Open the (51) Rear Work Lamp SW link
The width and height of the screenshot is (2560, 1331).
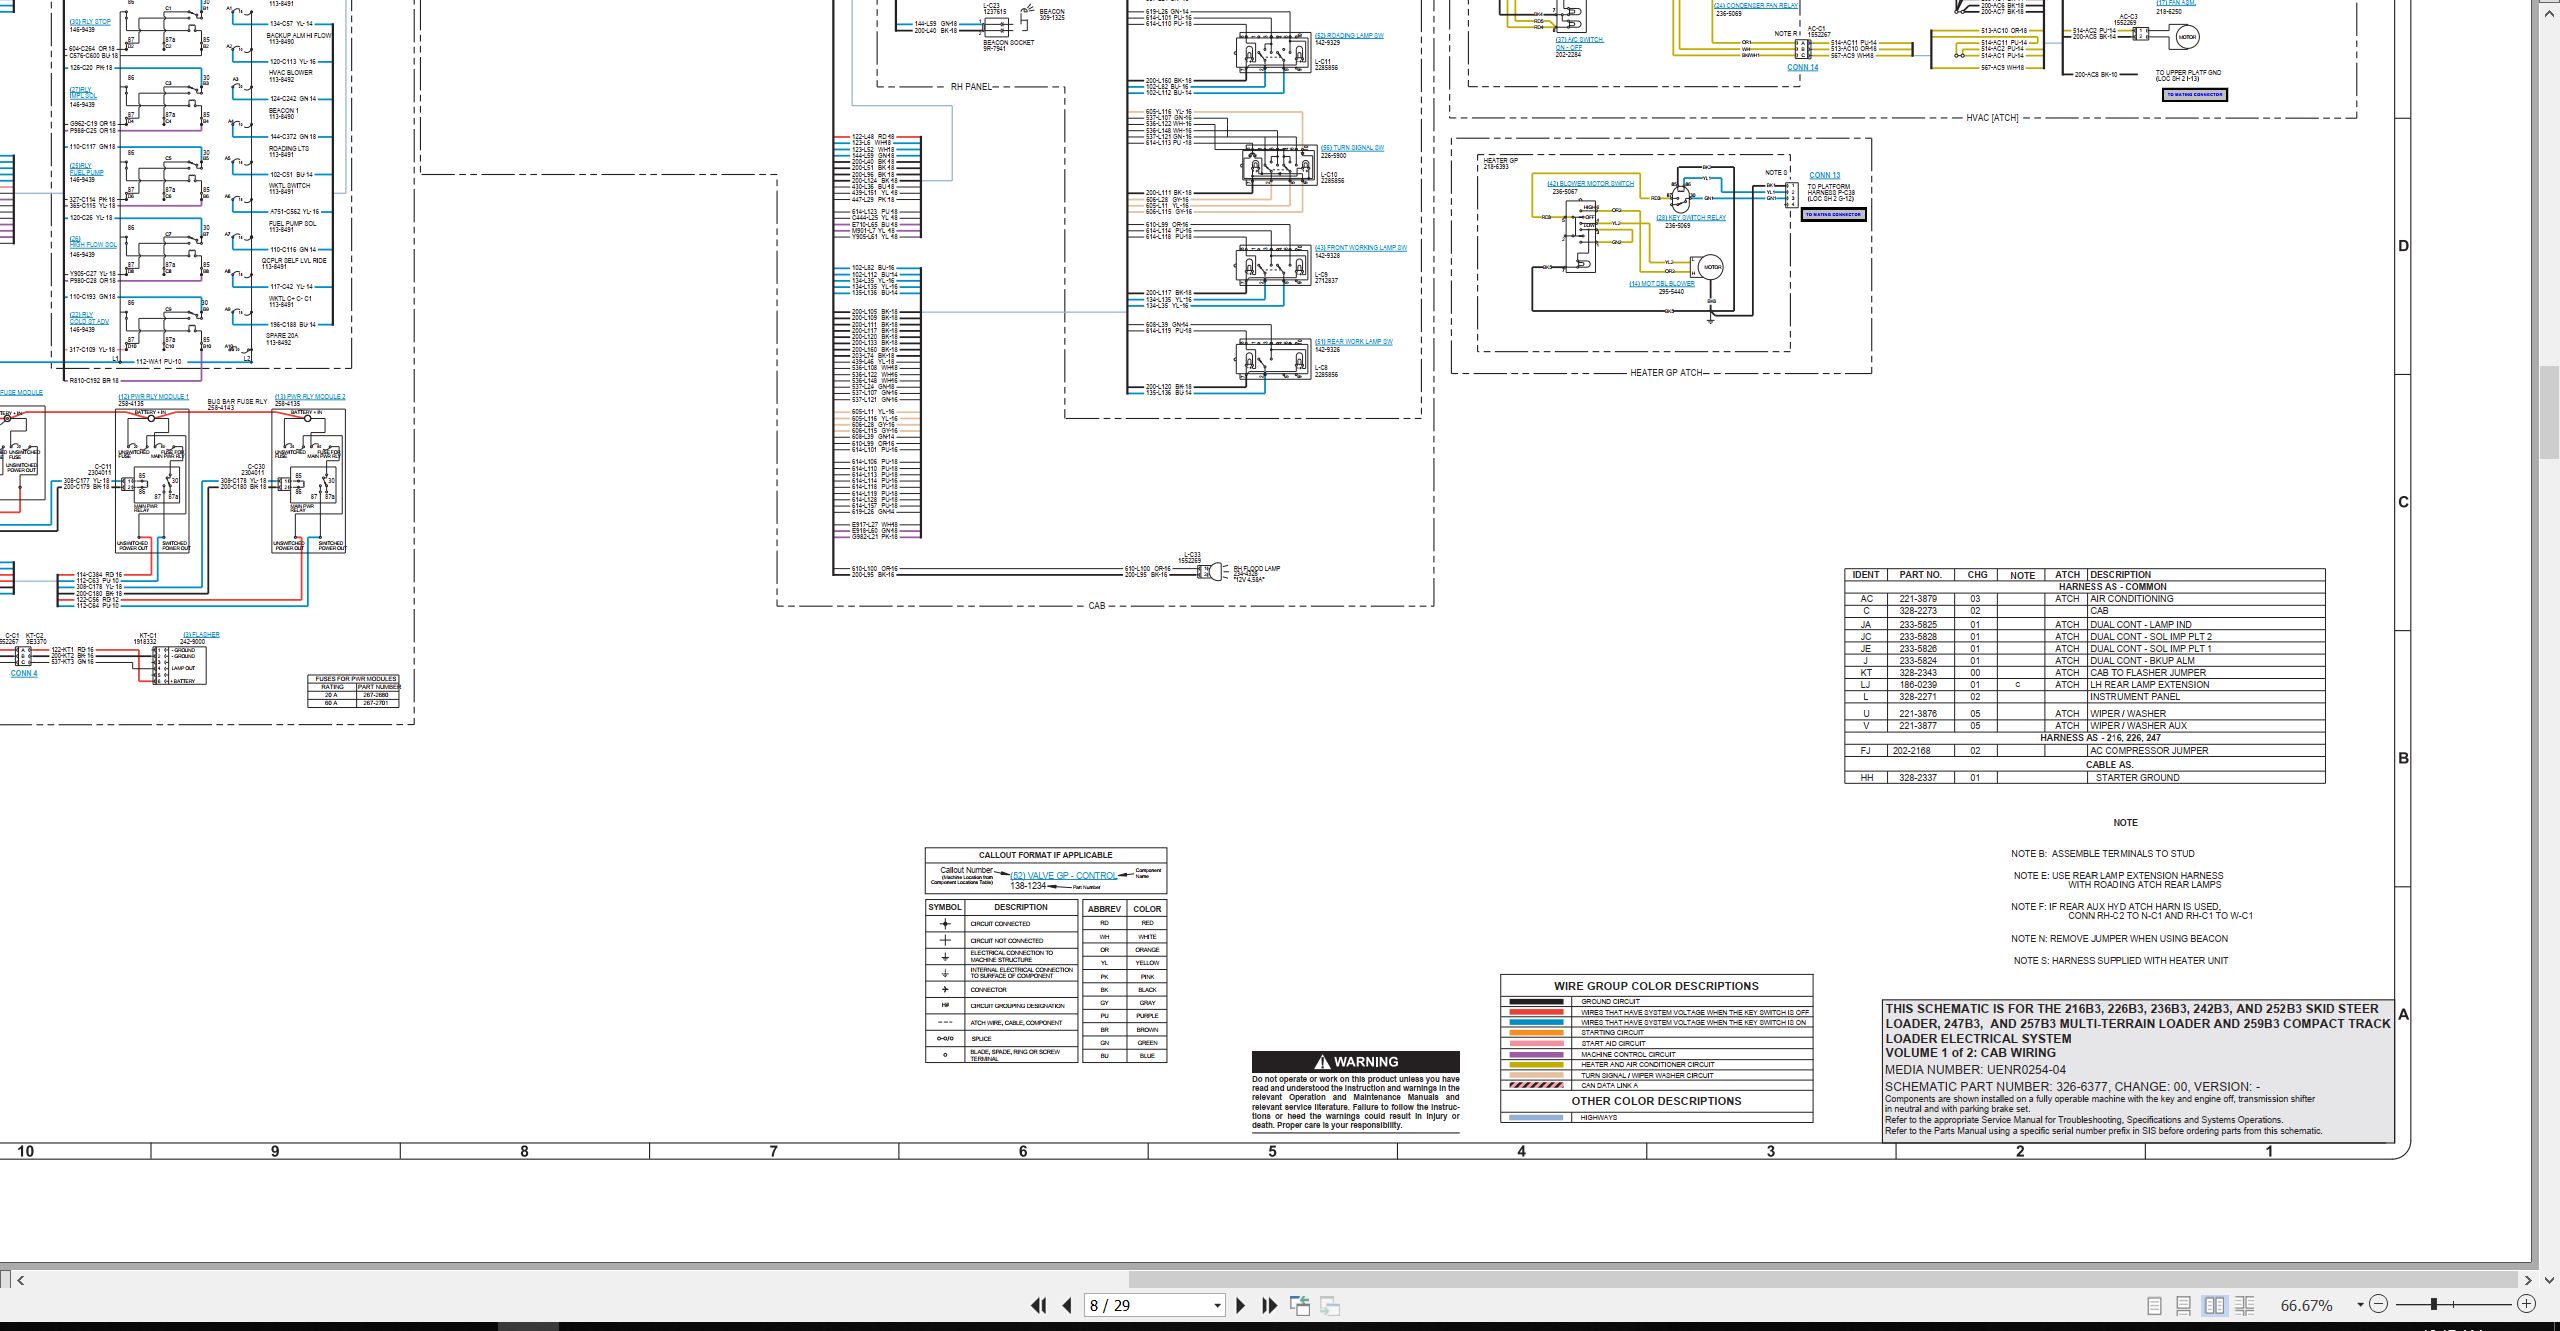1353,341
